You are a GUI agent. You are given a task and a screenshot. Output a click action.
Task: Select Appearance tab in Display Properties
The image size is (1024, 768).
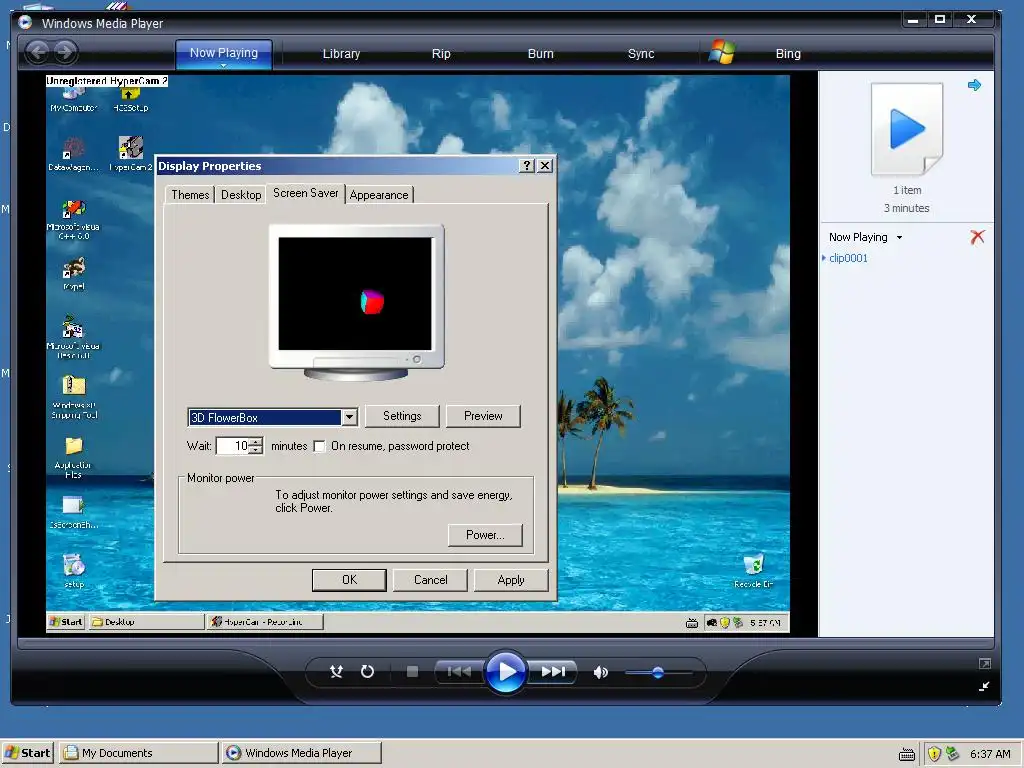[x=379, y=195]
